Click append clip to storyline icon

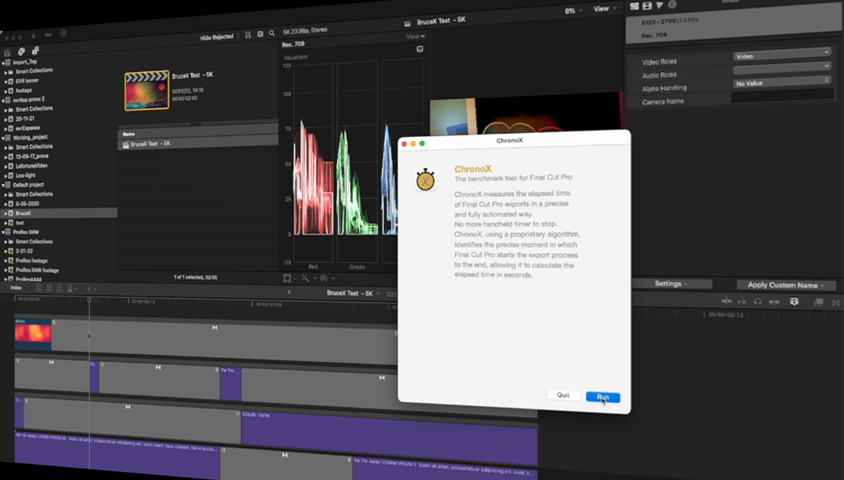pos(59,288)
